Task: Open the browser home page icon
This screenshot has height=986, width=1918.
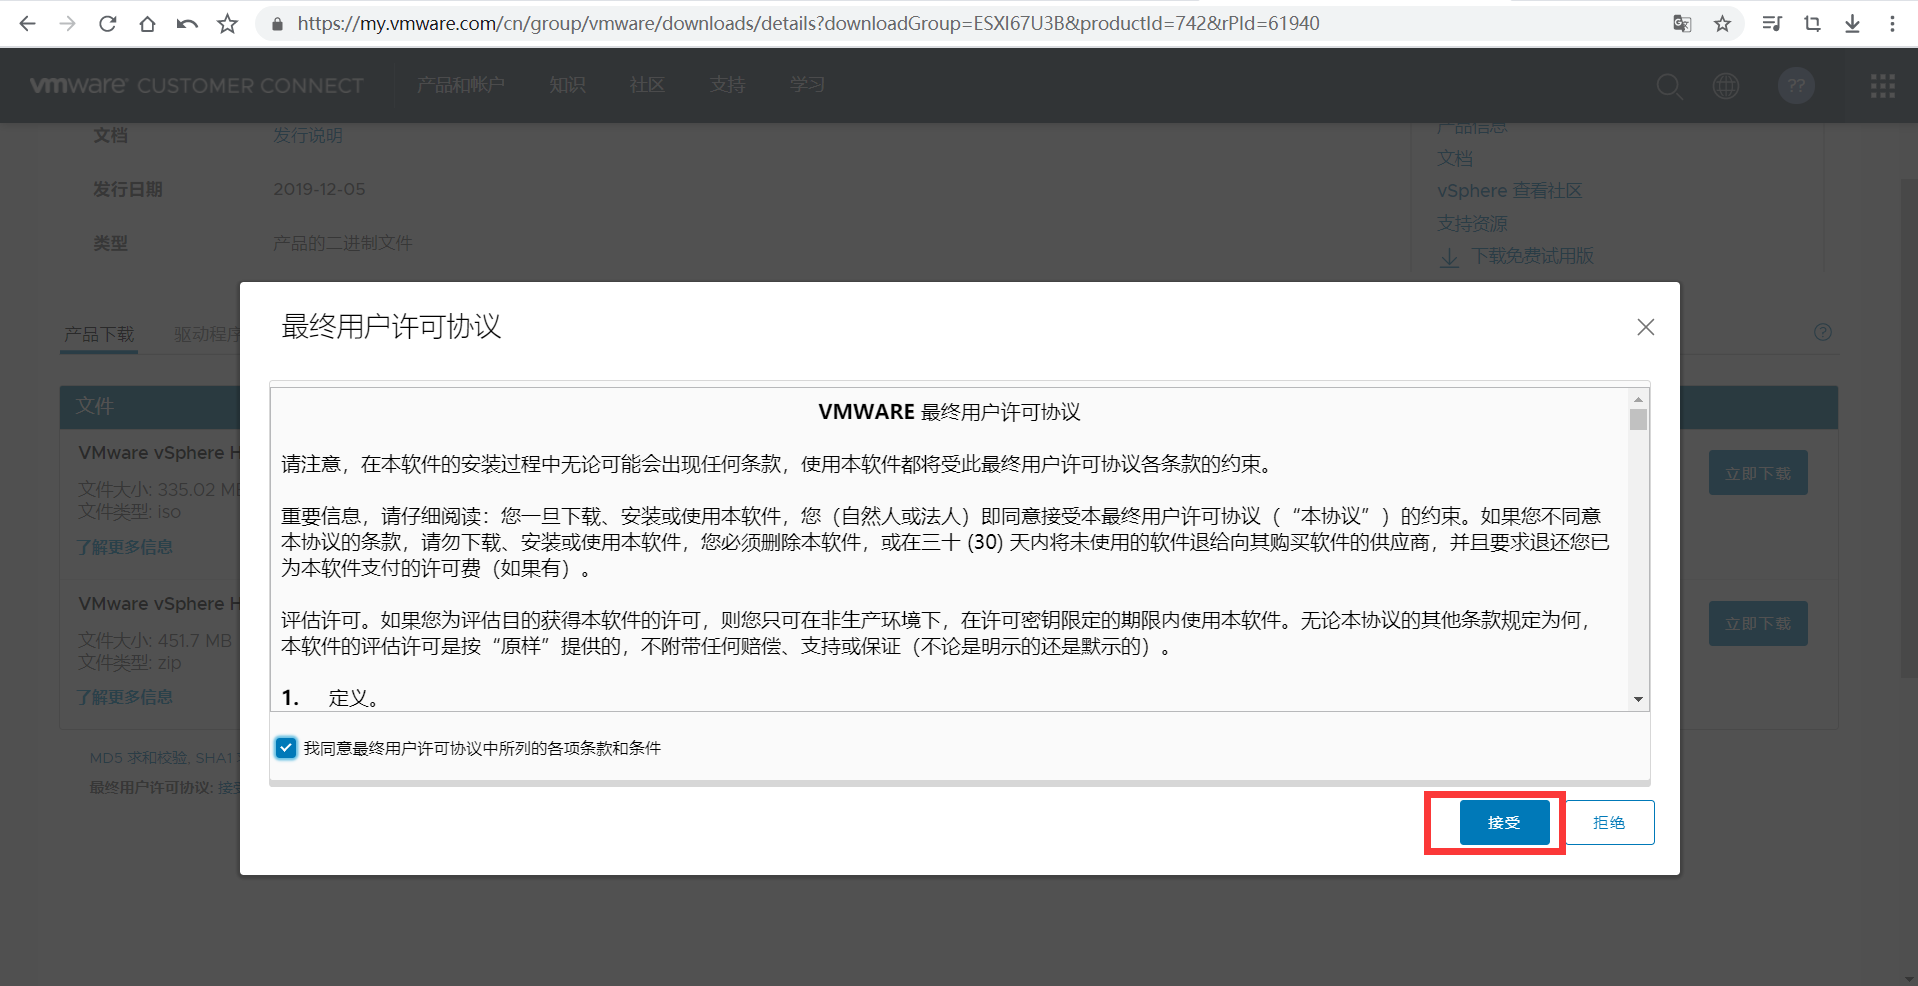Action: tap(147, 23)
